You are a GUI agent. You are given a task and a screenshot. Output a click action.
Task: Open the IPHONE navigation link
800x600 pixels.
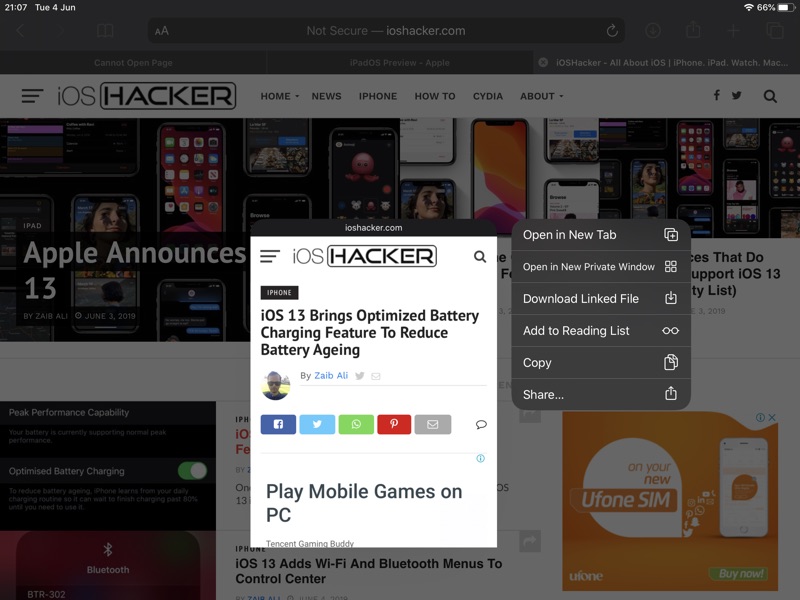tap(378, 96)
